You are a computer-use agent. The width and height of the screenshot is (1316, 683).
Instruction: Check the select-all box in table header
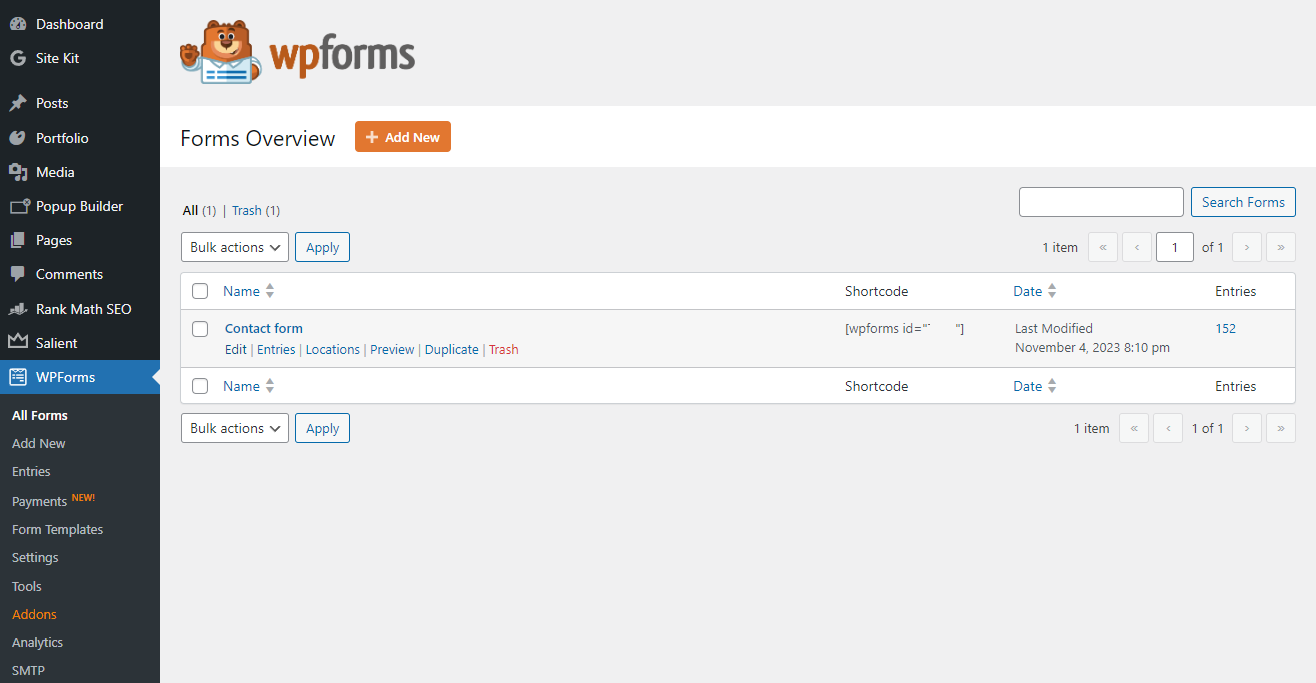pyautogui.click(x=200, y=291)
